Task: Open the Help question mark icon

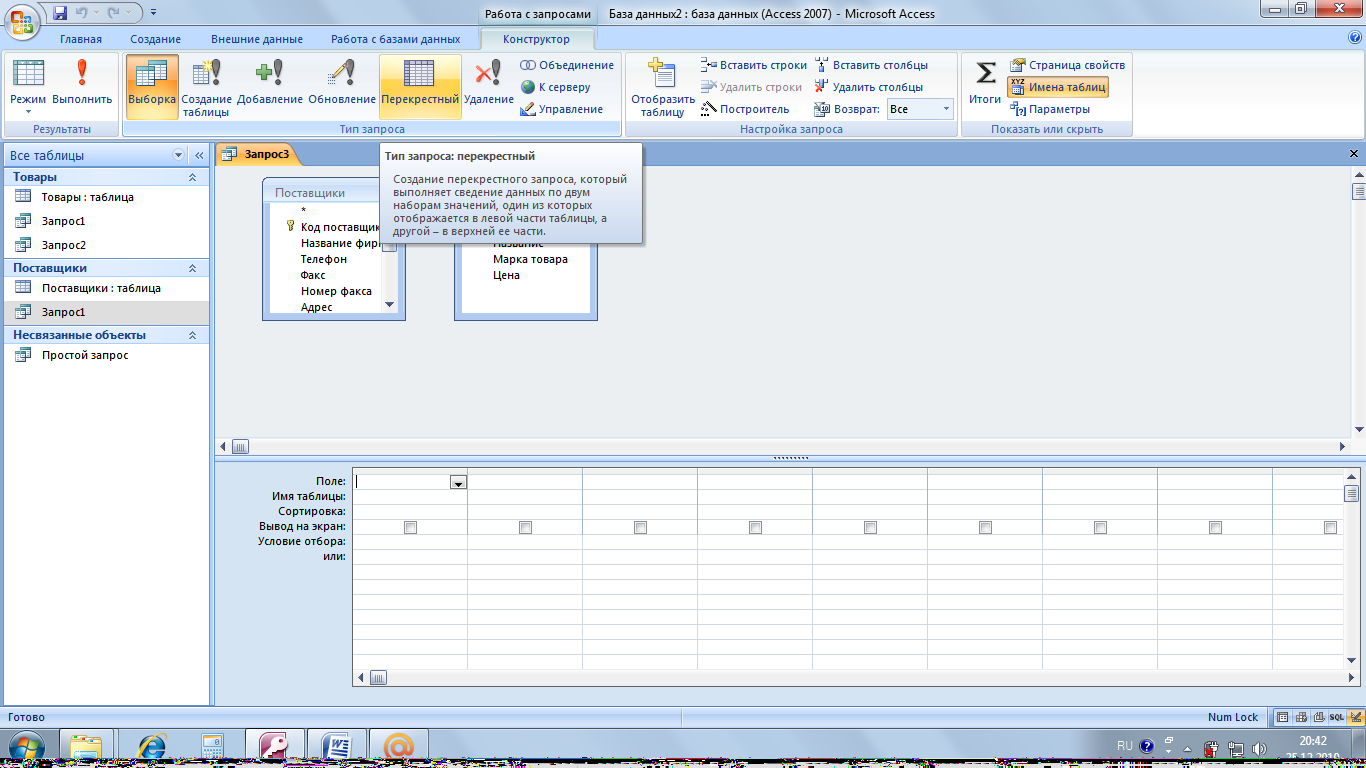Action: point(1355,38)
